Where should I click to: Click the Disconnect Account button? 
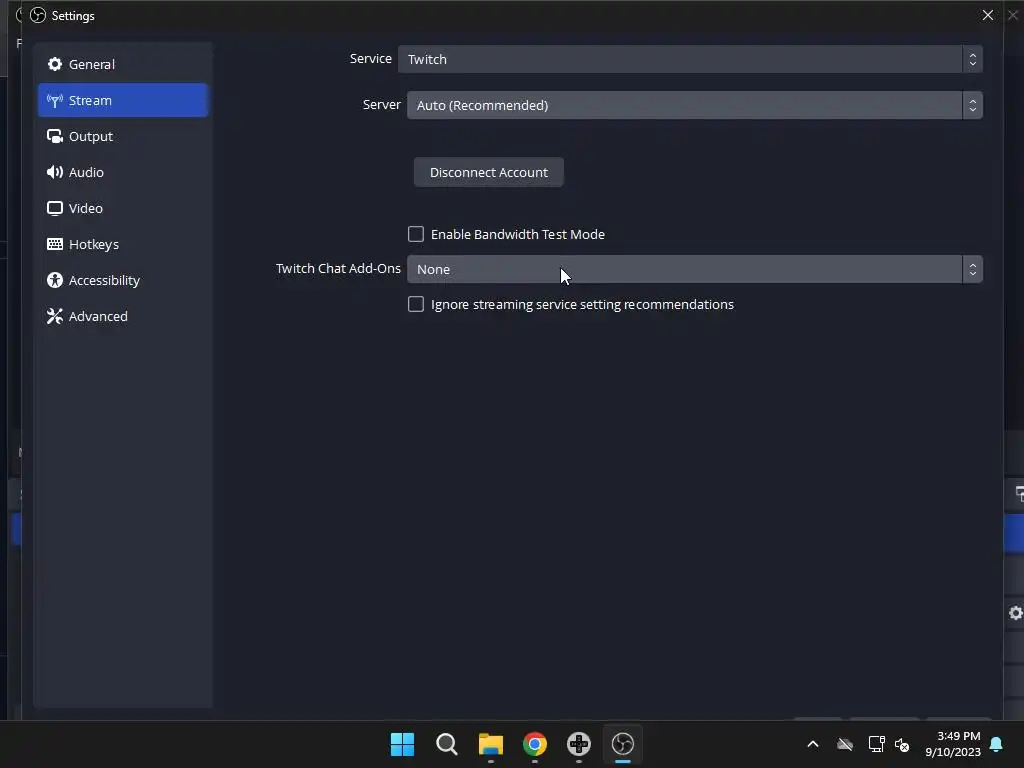tap(488, 172)
